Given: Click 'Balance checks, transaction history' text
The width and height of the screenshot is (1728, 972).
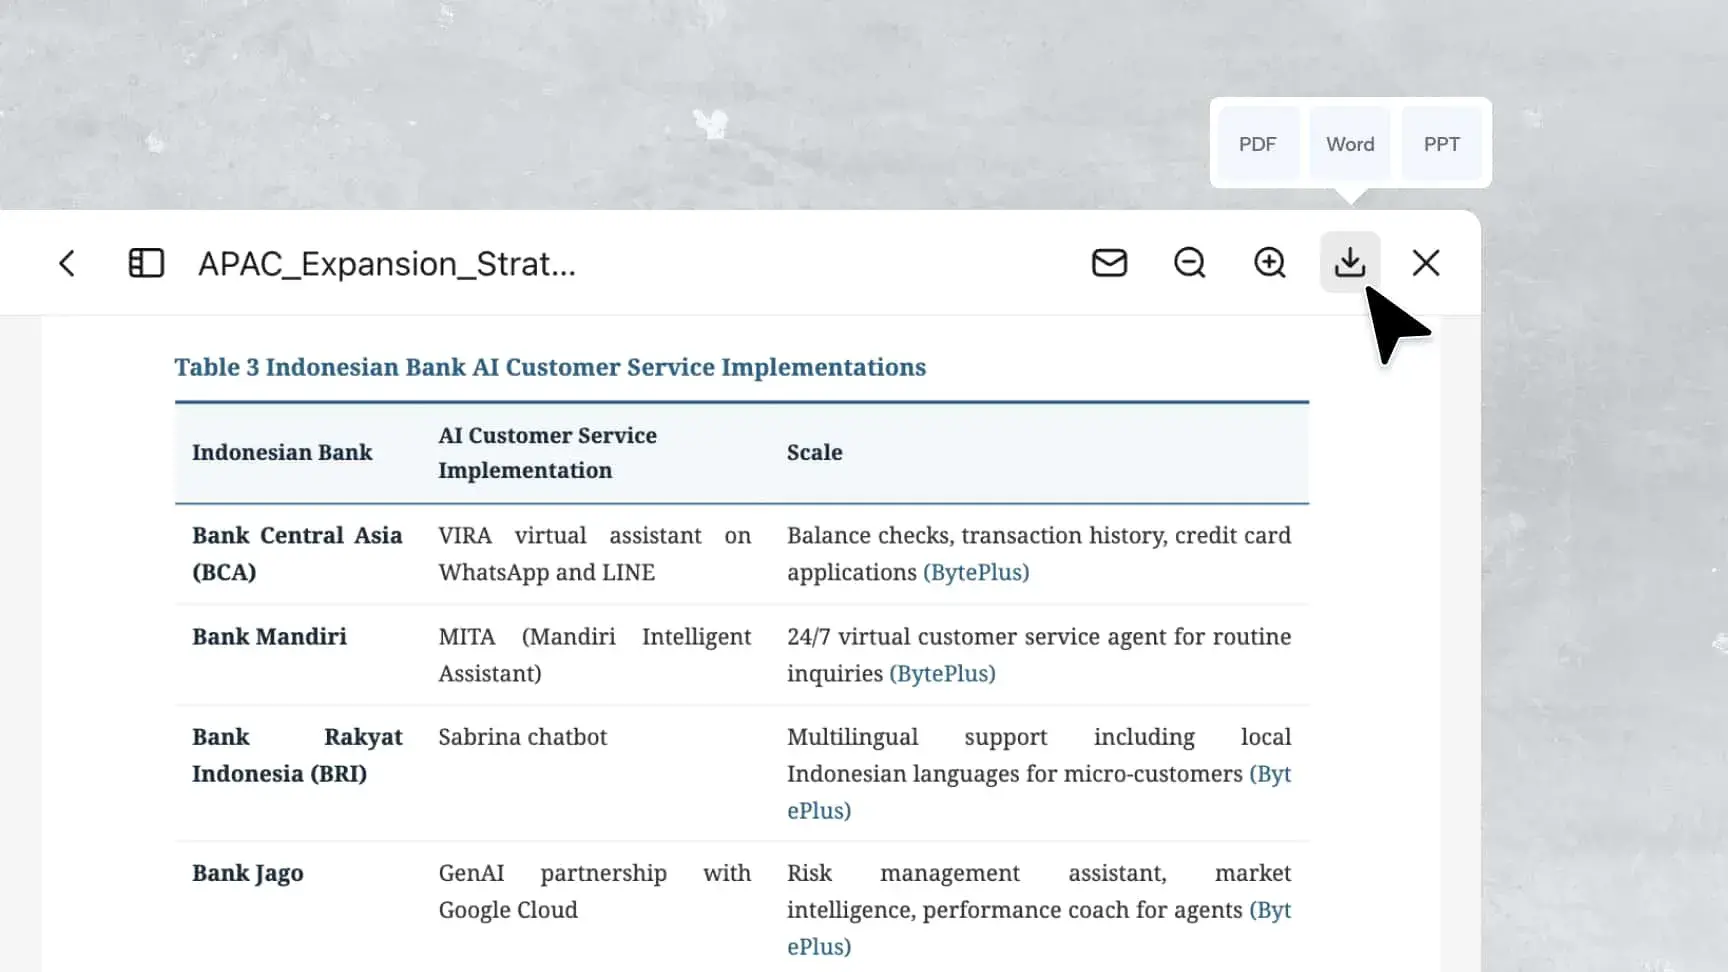Looking at the screenshot, I should pos(977,535).
